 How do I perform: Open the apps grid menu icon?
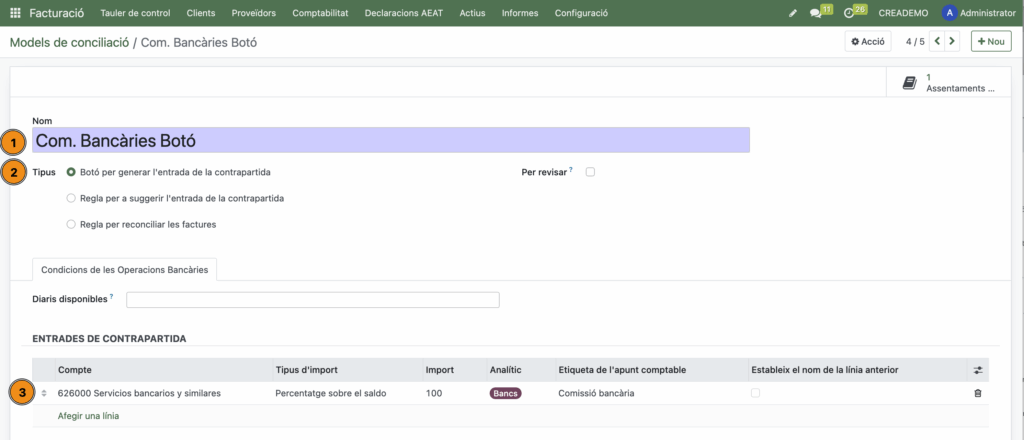tap(15, 13)
